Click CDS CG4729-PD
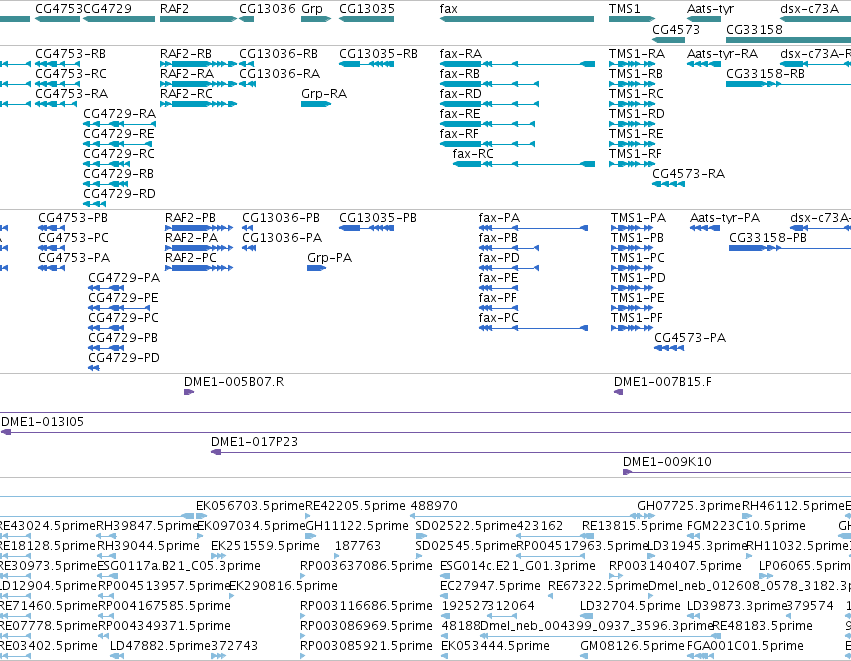Image resolution: width=851 pixels, height=661 pixels. (93, 368)
